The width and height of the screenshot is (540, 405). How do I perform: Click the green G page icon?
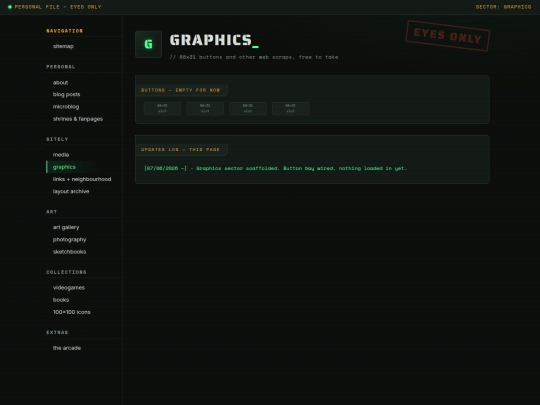[x=148, y=44]
